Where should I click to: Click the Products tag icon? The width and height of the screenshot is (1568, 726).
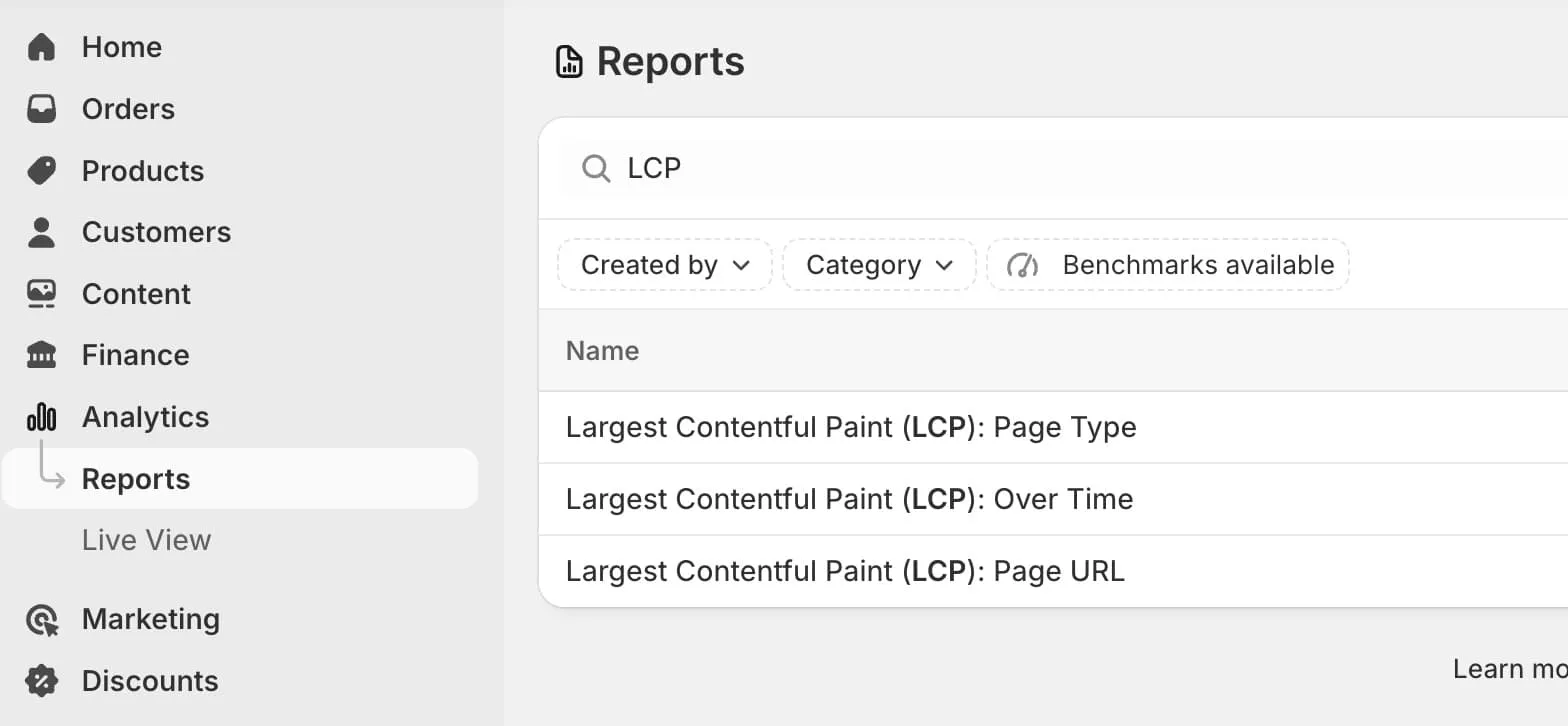coord(41,171)
